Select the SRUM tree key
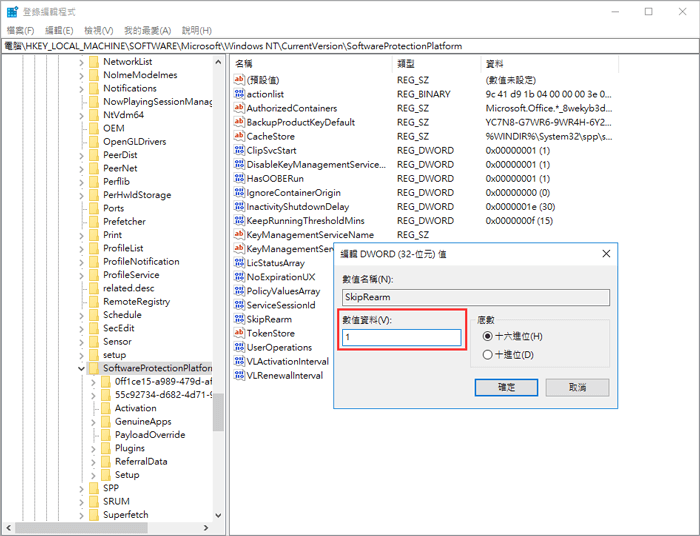The width and height of the screenshot is (700, 536). point(116,501)
